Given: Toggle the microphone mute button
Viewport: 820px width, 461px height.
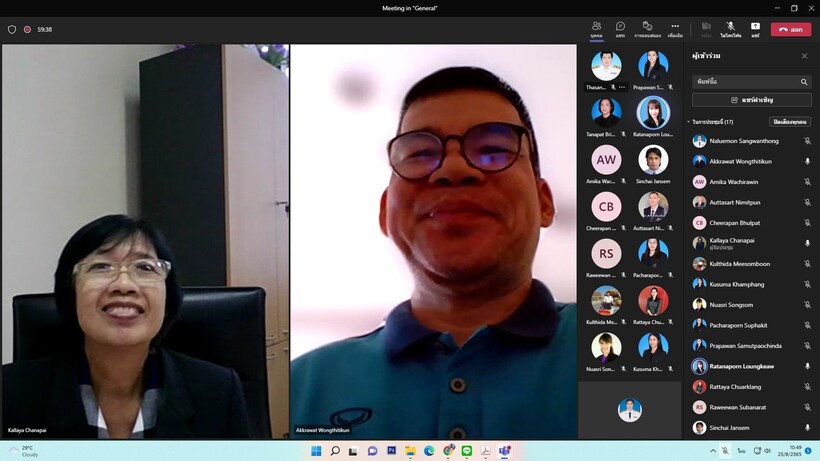Looking at the screenshot, I should click(x=731, y=29).
